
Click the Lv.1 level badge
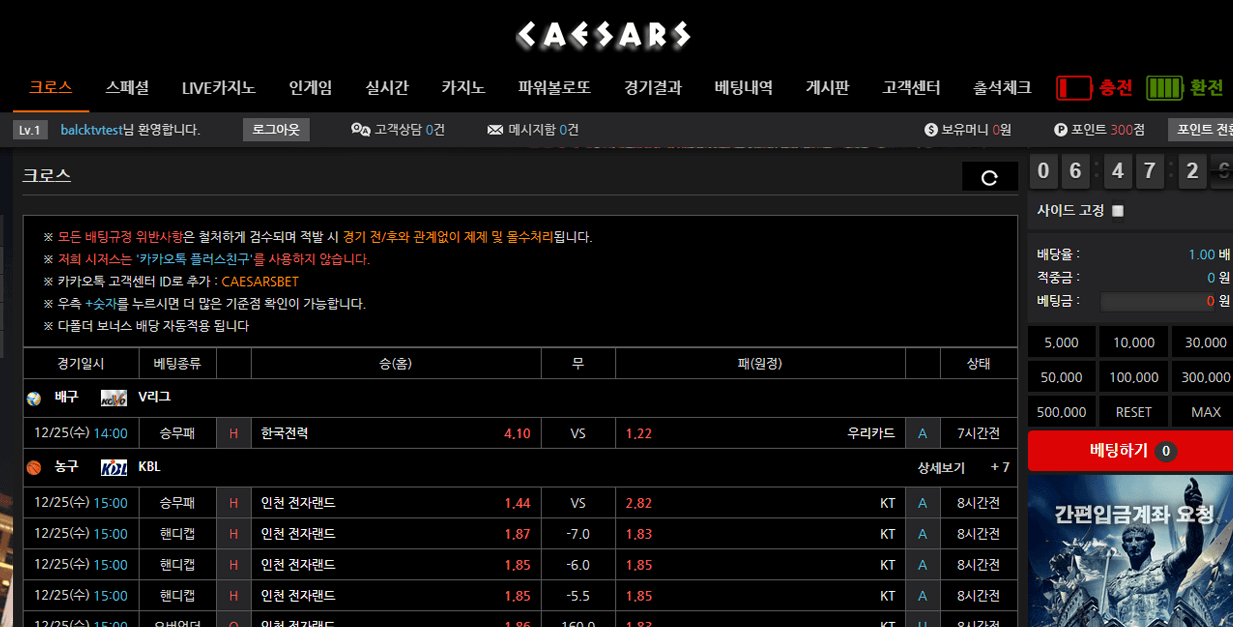30,130
